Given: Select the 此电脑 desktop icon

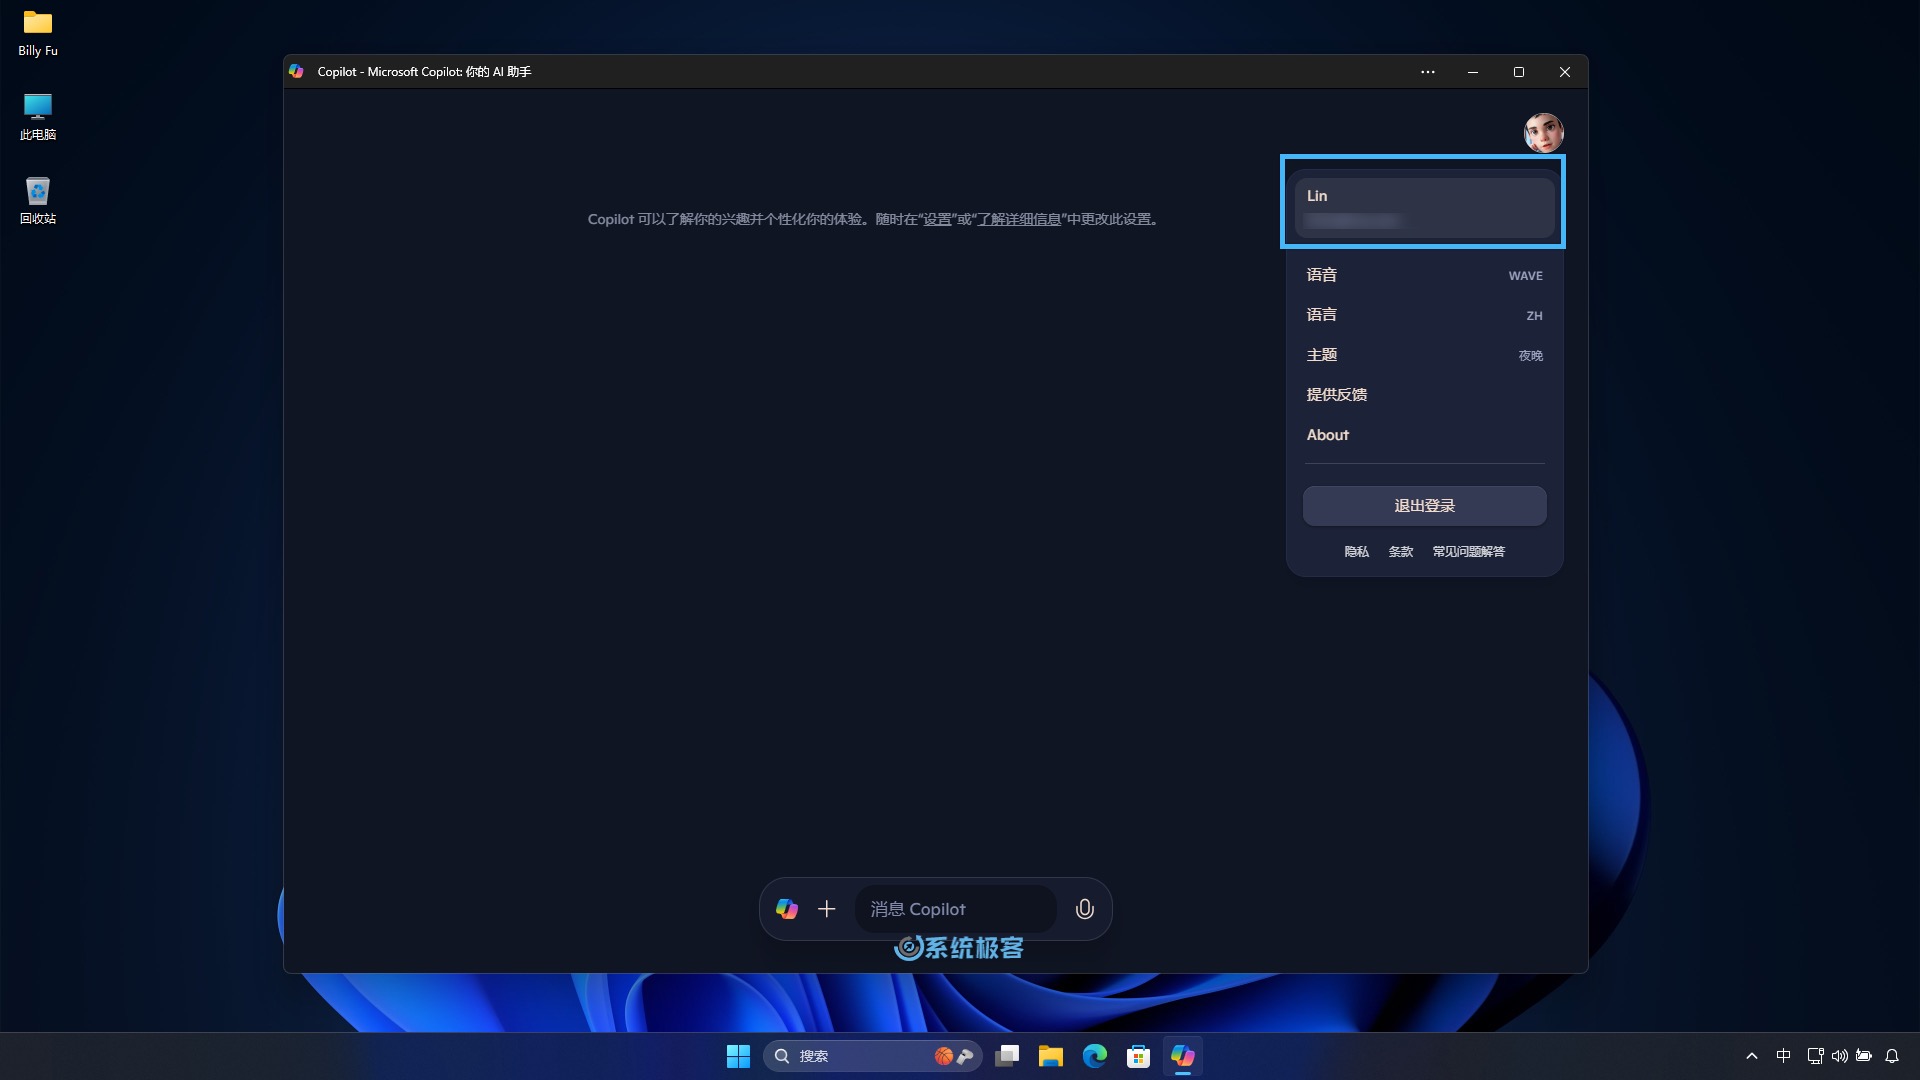Looking at the screenshot, I should pyautogui.click(x=38, y=117).
